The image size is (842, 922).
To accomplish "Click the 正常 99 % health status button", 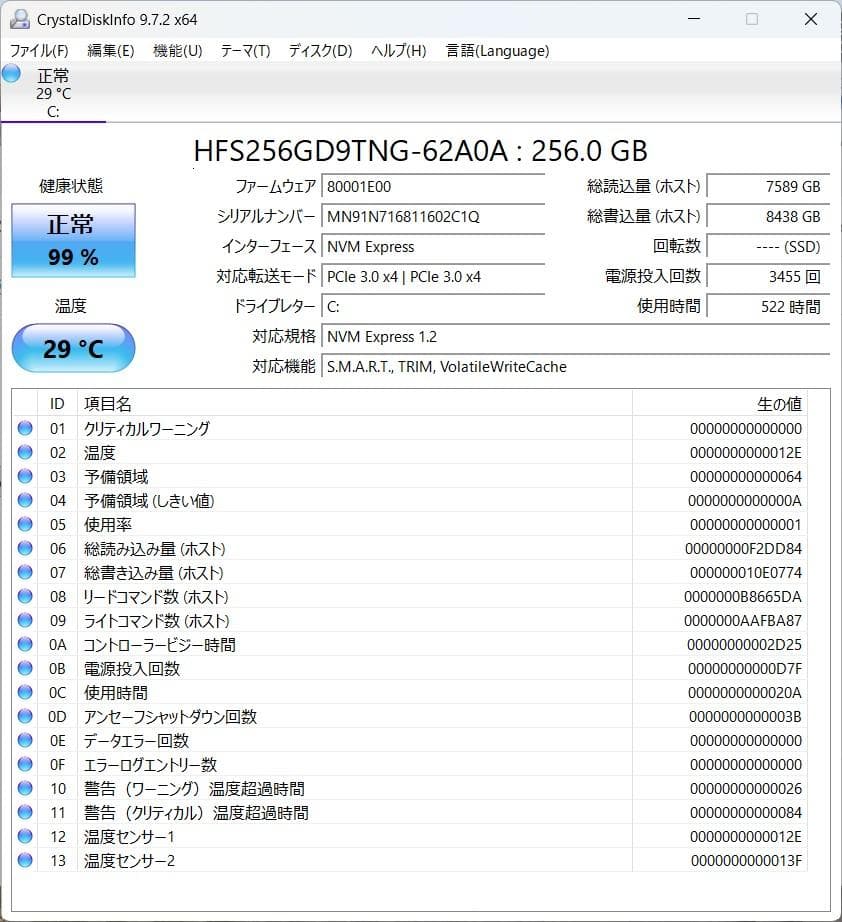I will [x=73, y=240].
